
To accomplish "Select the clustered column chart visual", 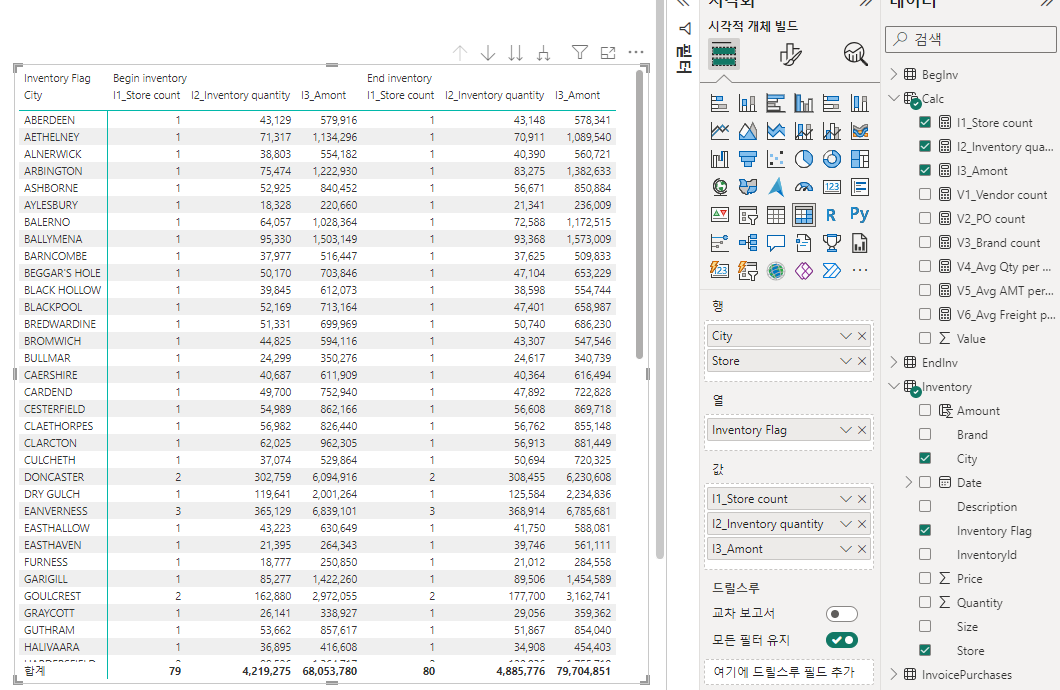I will (x=804, y=103).
